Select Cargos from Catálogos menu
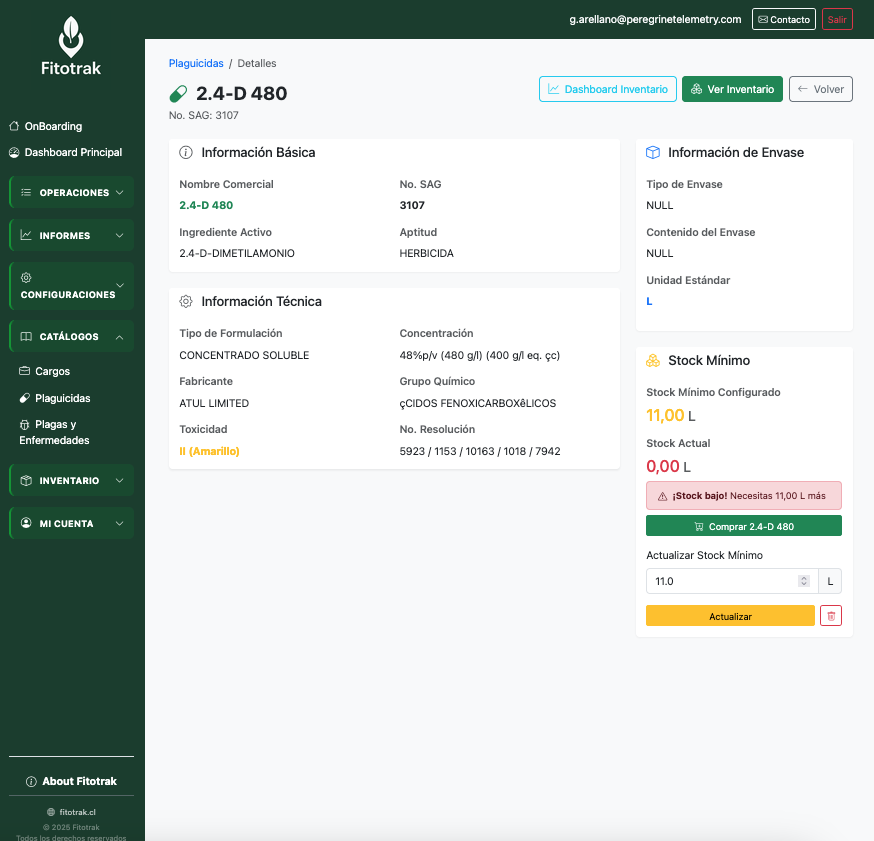Viewport: 874px width, 841px height. coord(52,371)
